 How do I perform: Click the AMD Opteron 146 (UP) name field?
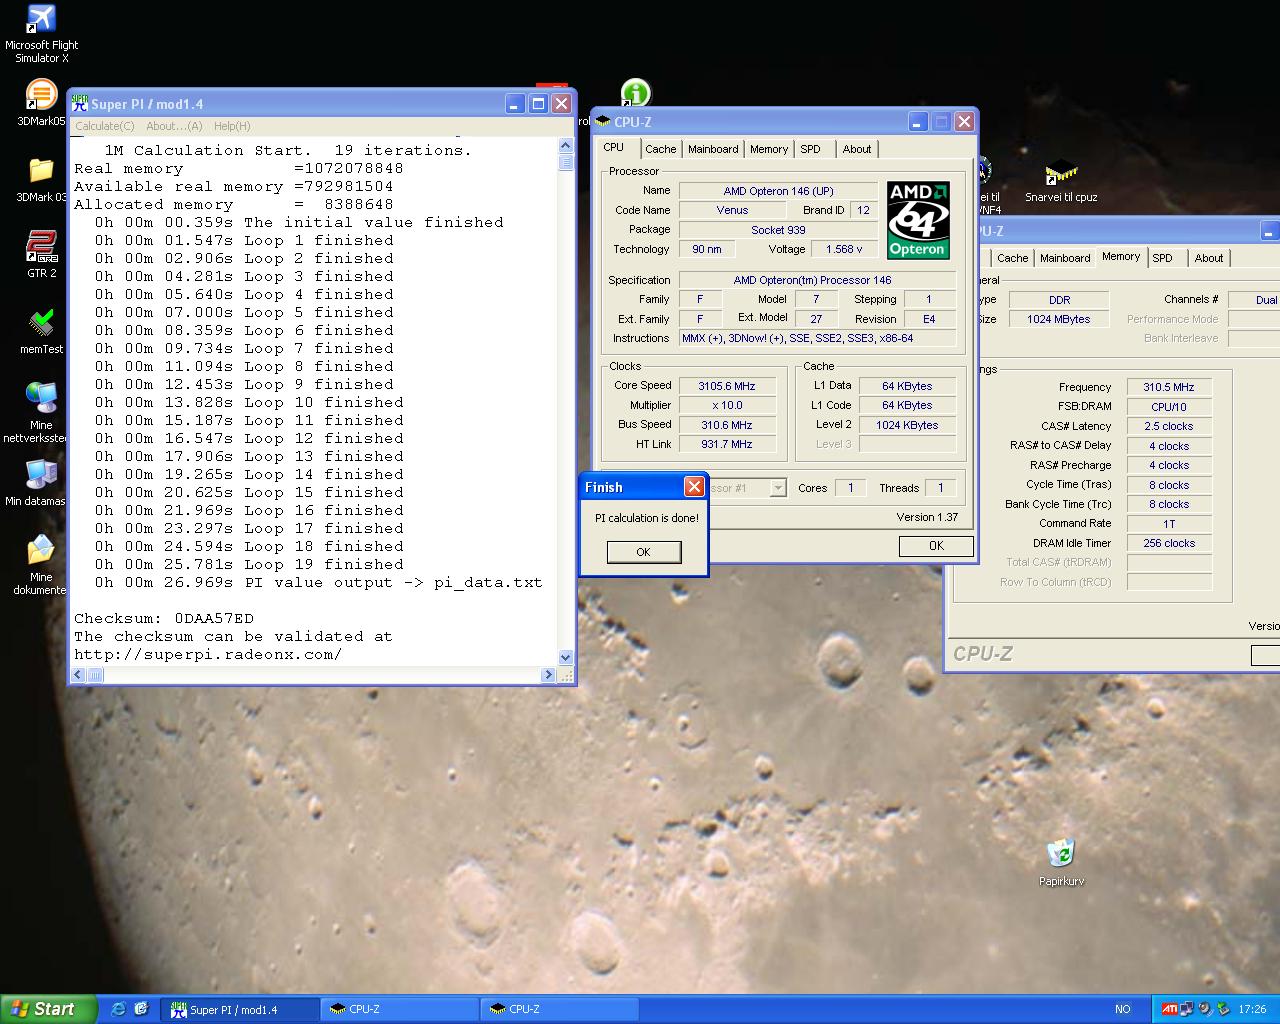point(778,191)
